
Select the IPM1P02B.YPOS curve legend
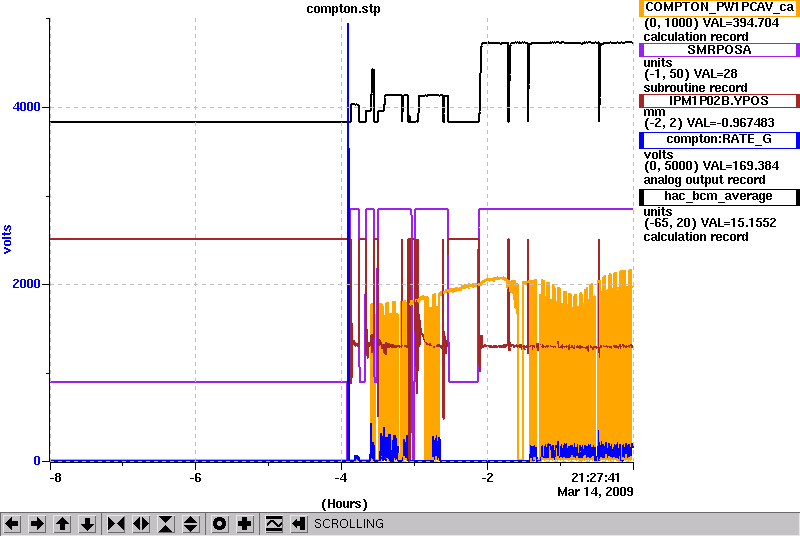tap(719, 101)
